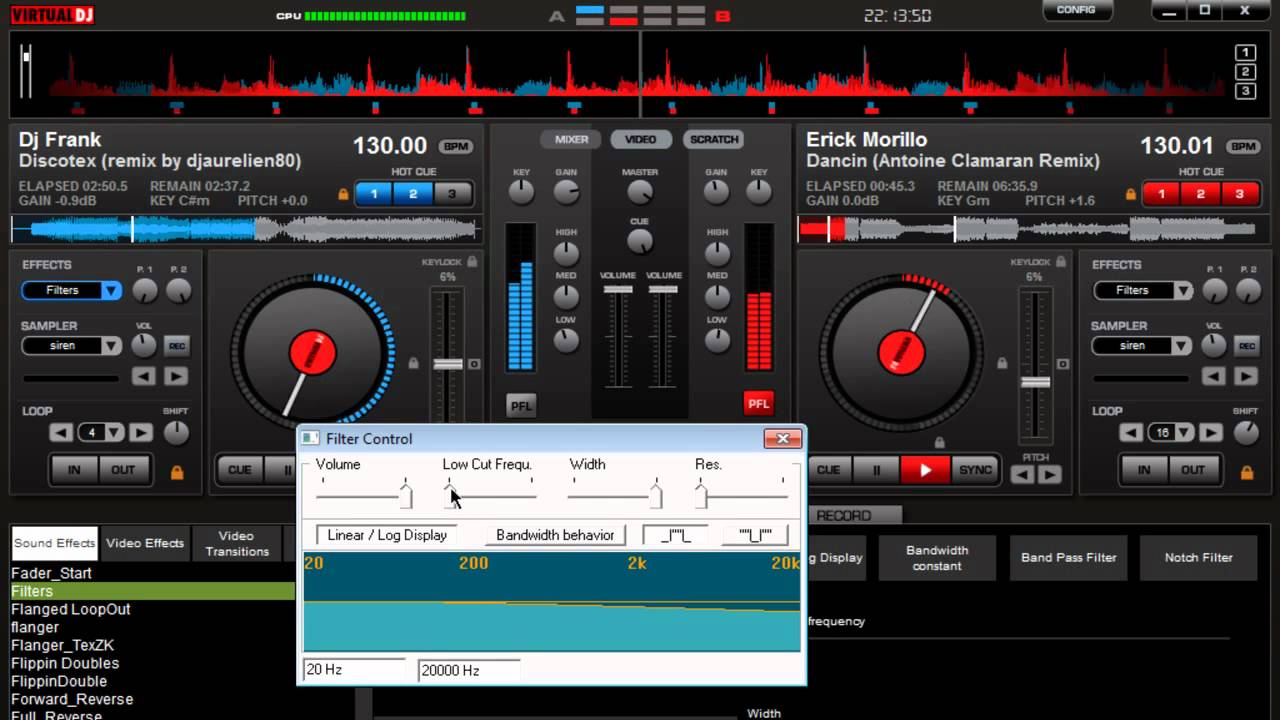Open the Video Effects tab
The width and height of the screenshot is (1280, 720).
tap(145, 543)
